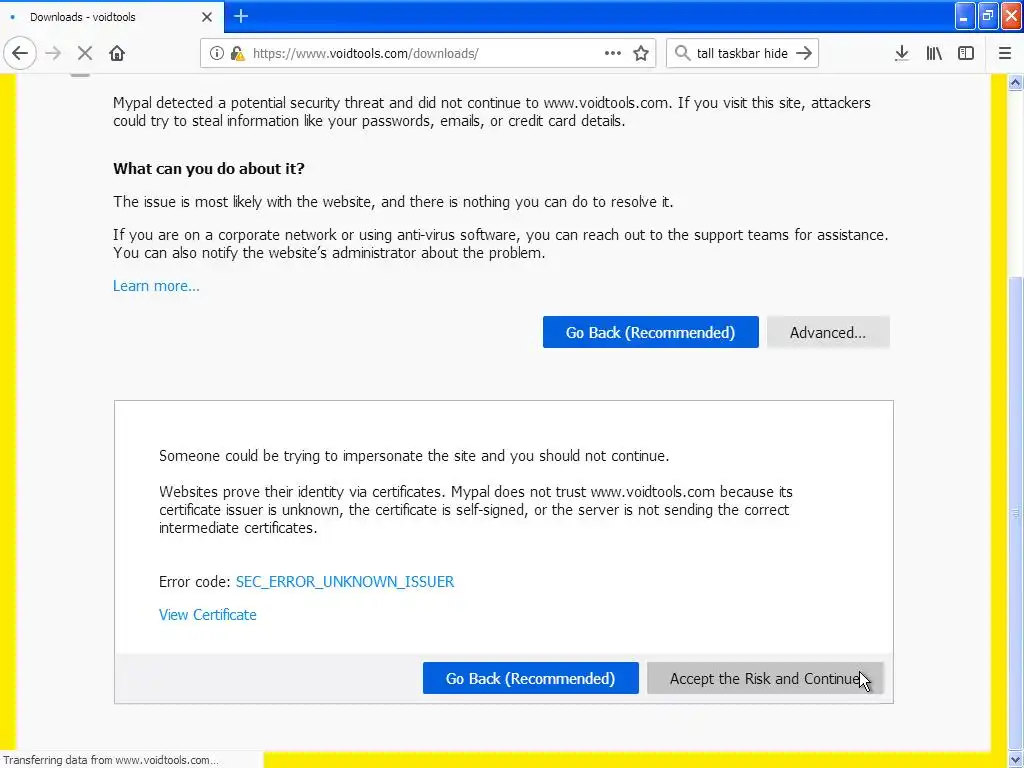Click the vertical scrollbar thumb
The width and height of the screenshot is (1024, 768).
tap(1015, 514)
